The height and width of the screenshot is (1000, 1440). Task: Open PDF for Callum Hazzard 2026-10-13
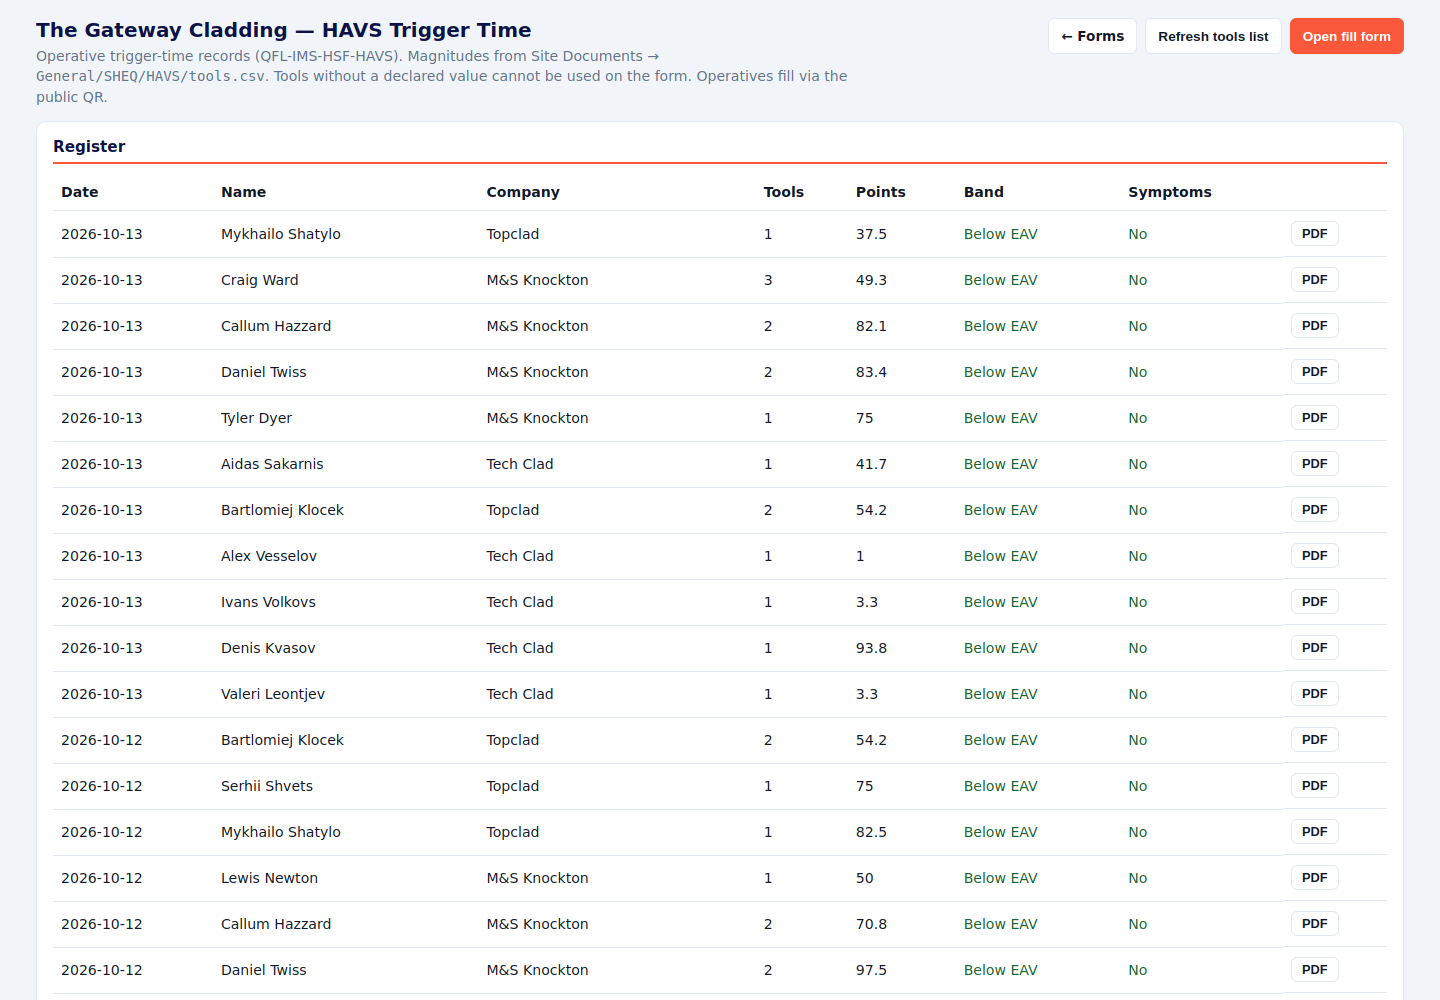coord(1314,326)
